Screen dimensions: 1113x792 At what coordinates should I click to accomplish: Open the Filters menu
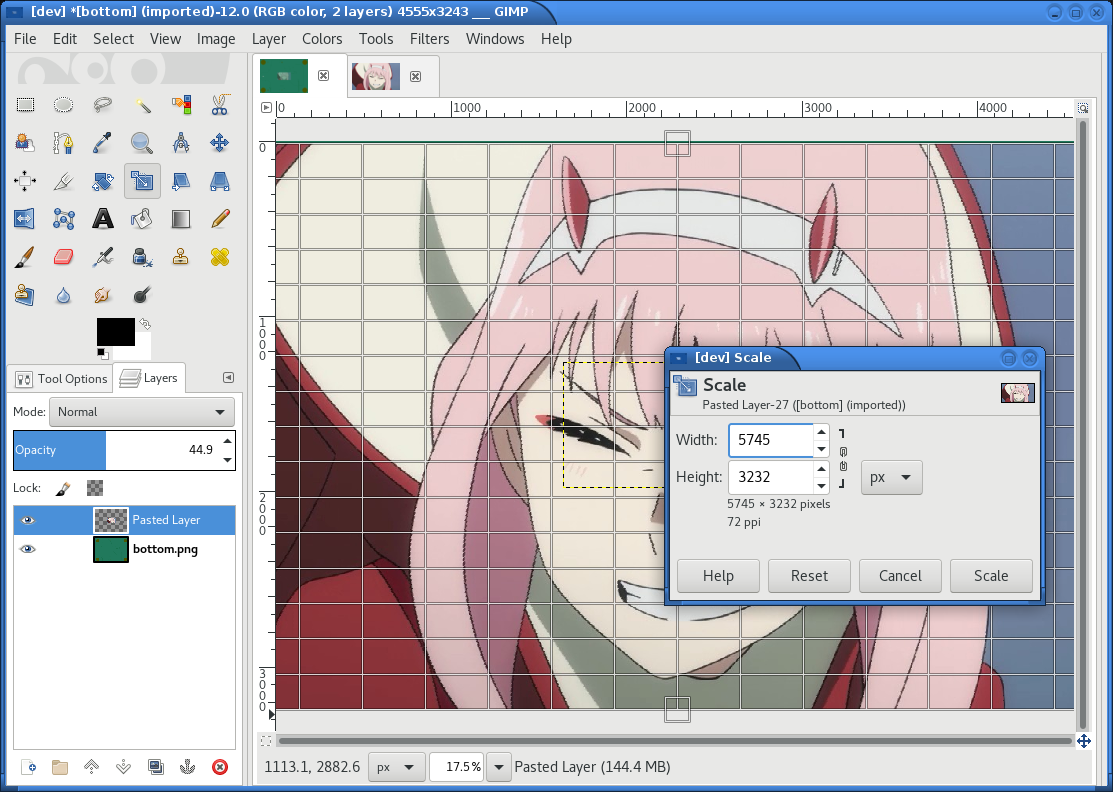click(x=429, y=39)
